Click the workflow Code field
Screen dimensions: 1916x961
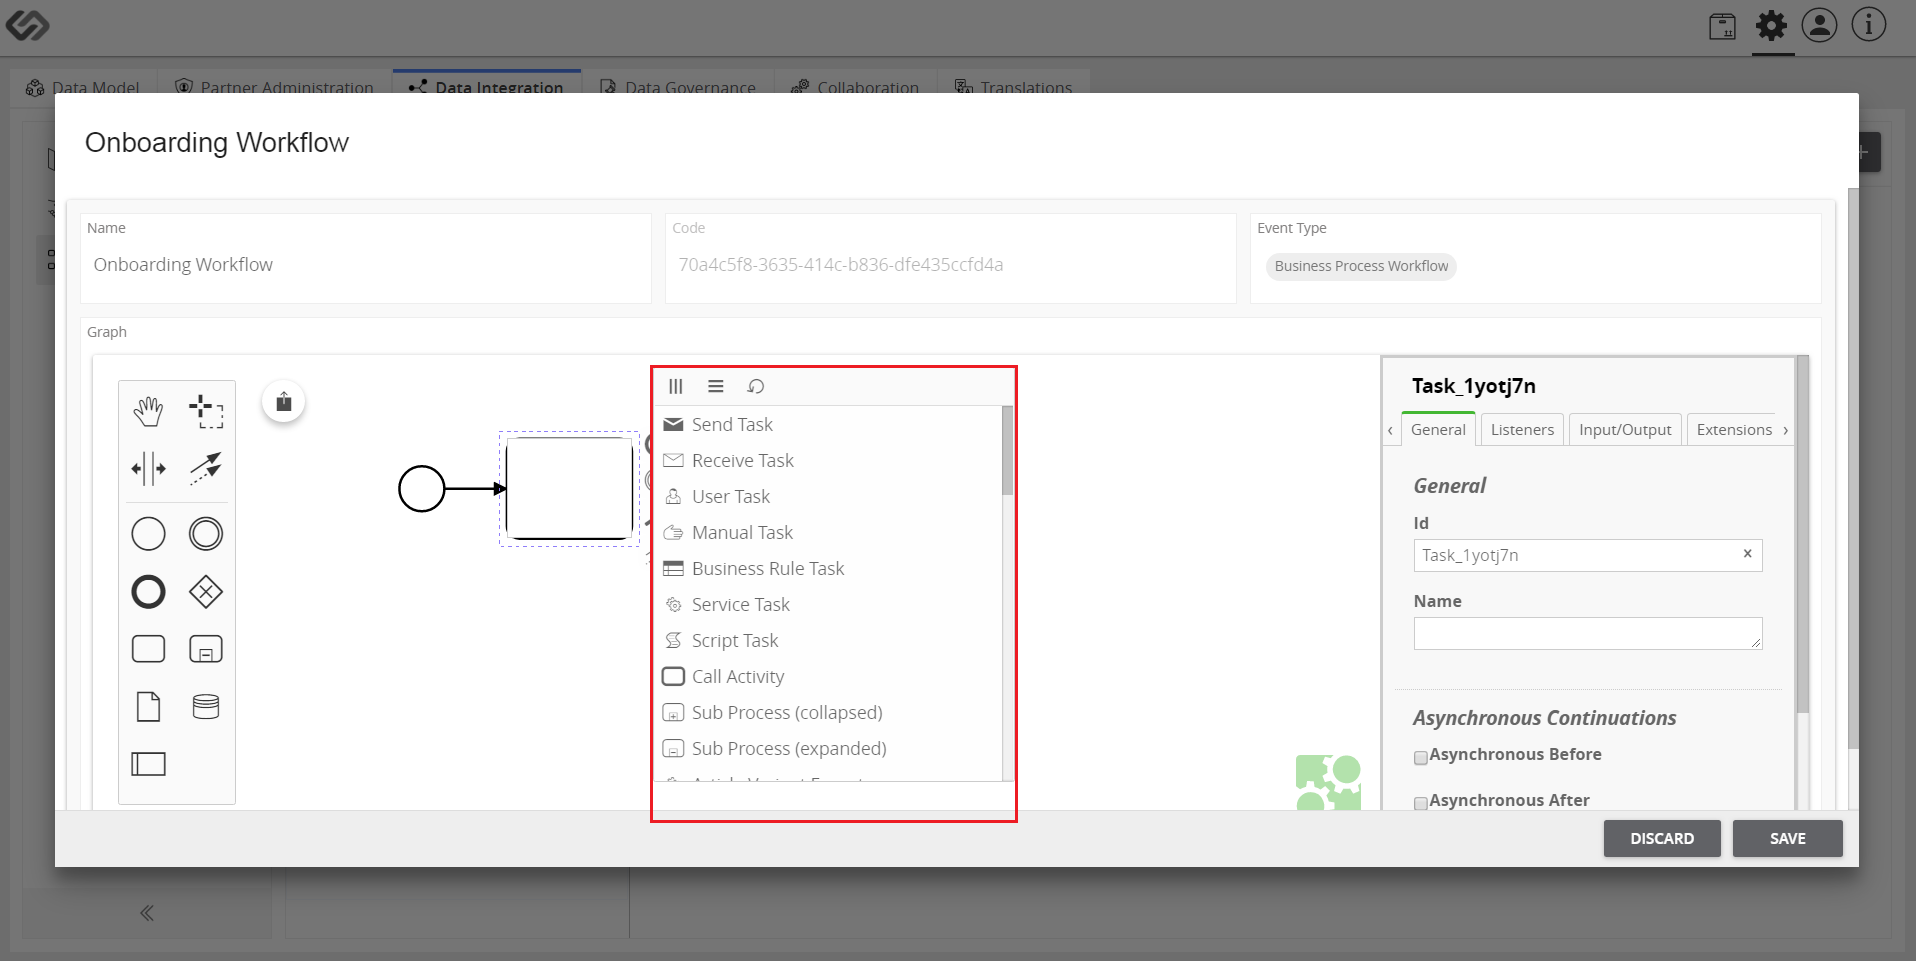pos(950,265)
